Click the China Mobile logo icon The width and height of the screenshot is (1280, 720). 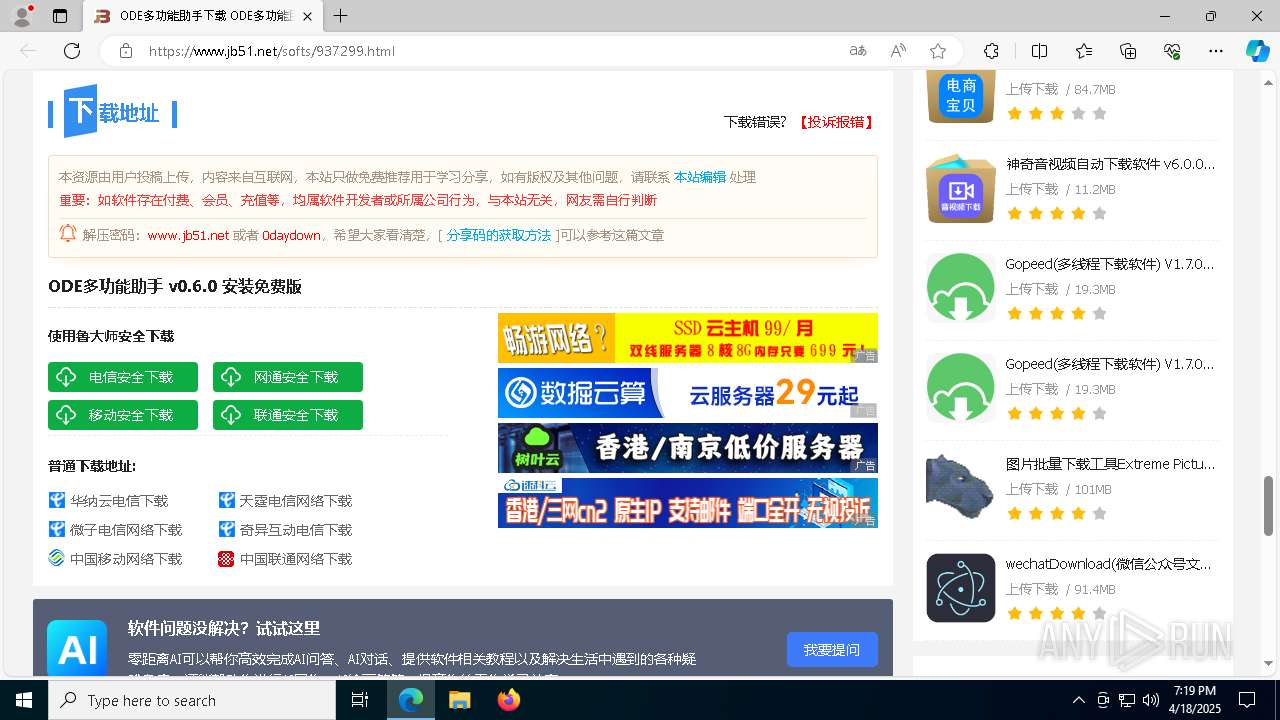[56, 558]
